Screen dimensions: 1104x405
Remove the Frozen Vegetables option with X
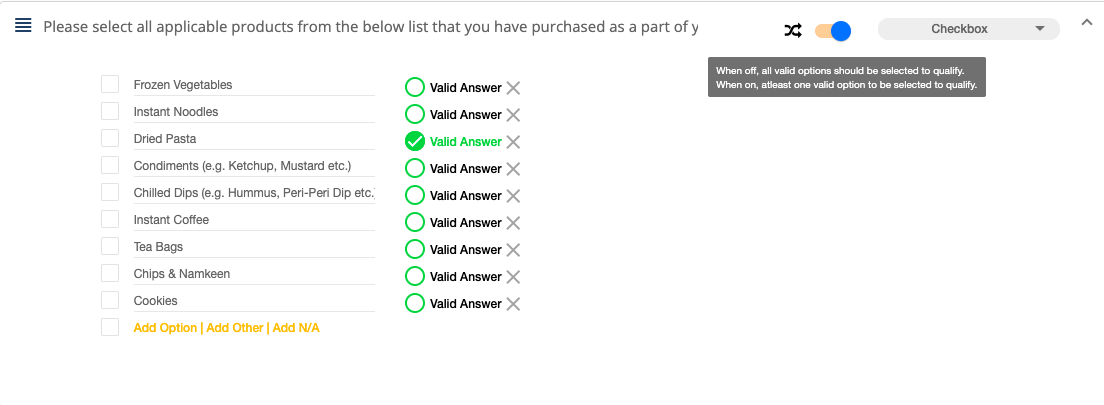point(513,88)
